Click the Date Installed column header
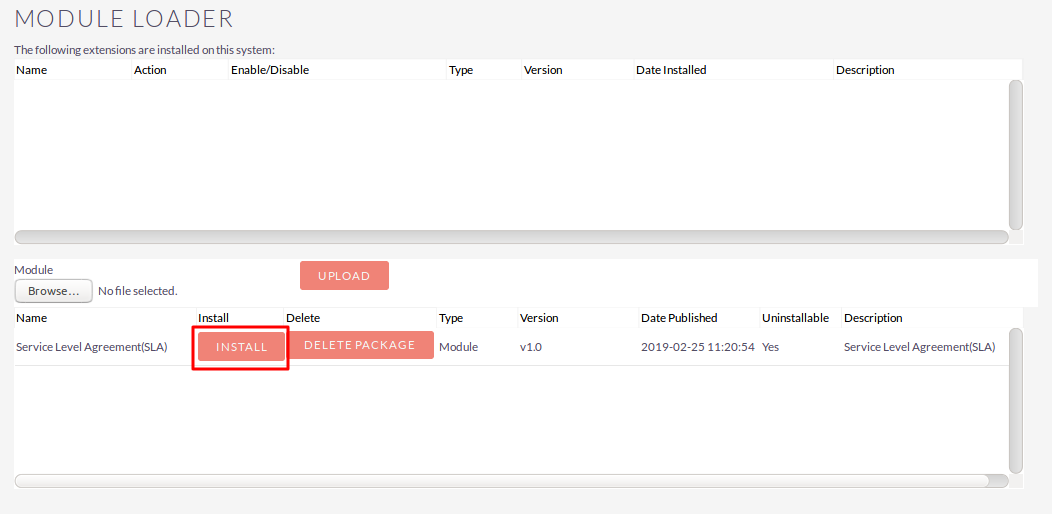 coord(671,70)
